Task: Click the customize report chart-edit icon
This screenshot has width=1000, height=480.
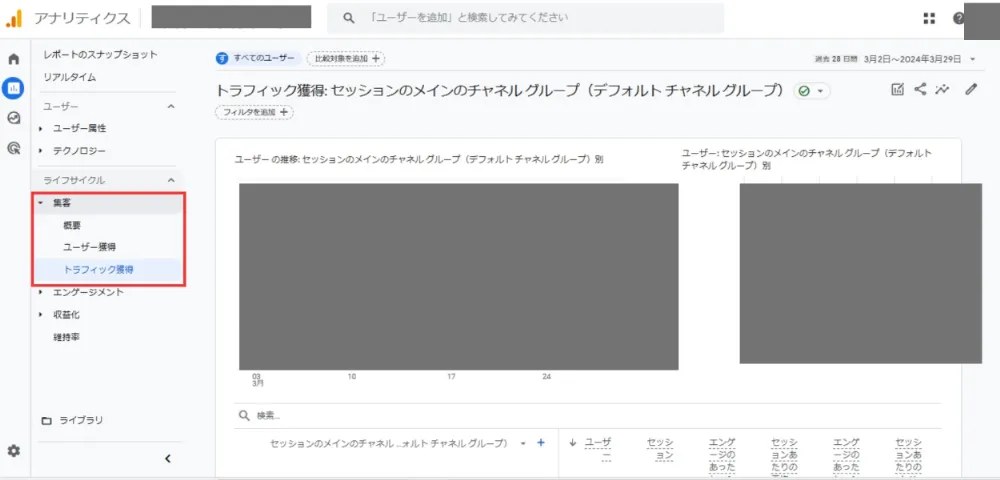Action: tap(897, 90)
